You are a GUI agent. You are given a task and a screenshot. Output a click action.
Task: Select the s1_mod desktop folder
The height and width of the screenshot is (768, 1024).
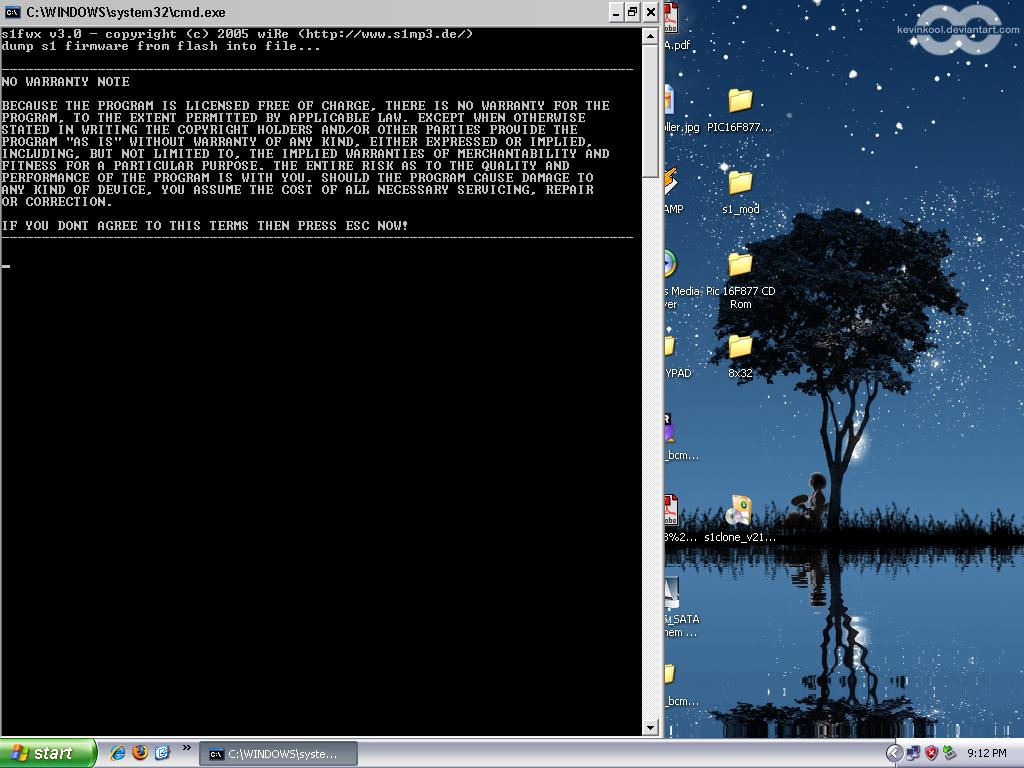pos(741,192)
